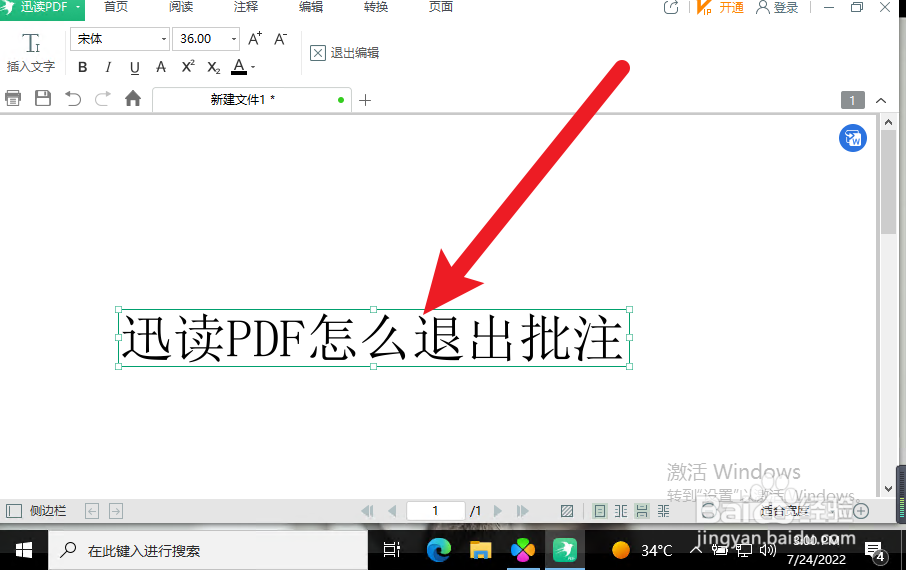Toggle superscript formatting
Viewport: 906px width, 570px height.
(188, 66)
